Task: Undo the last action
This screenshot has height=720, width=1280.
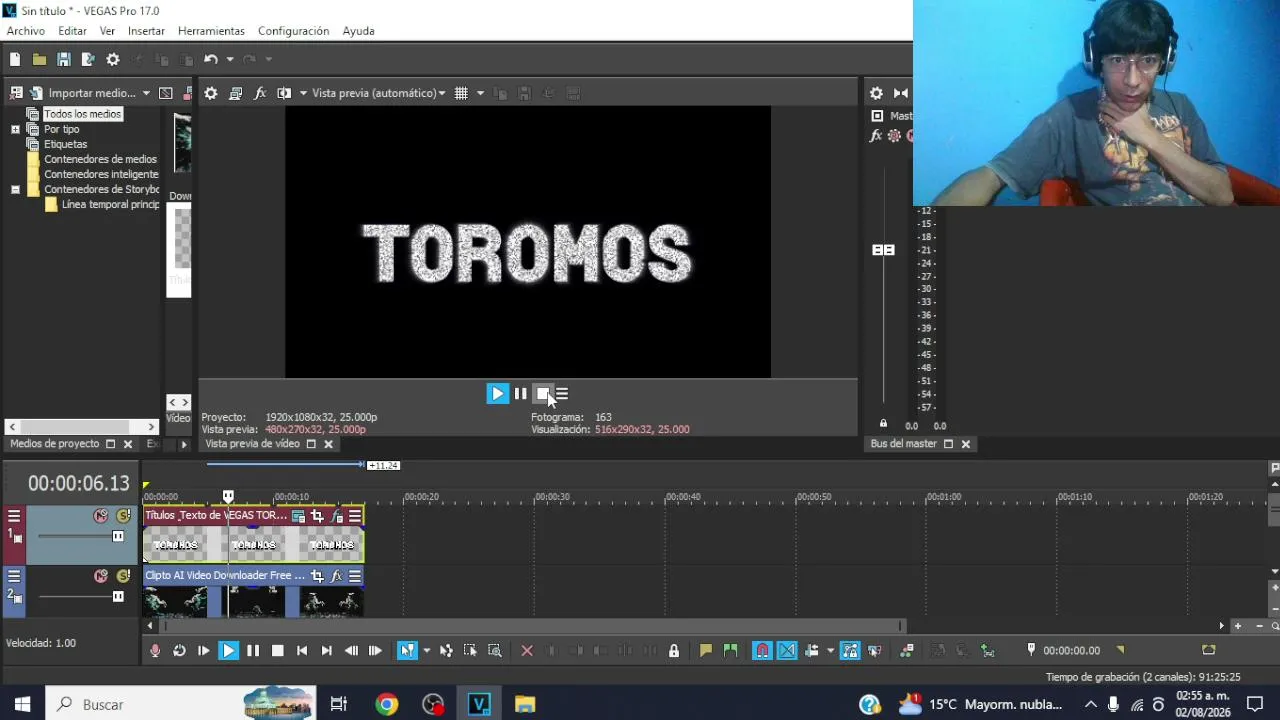Action: click(210, 60)
